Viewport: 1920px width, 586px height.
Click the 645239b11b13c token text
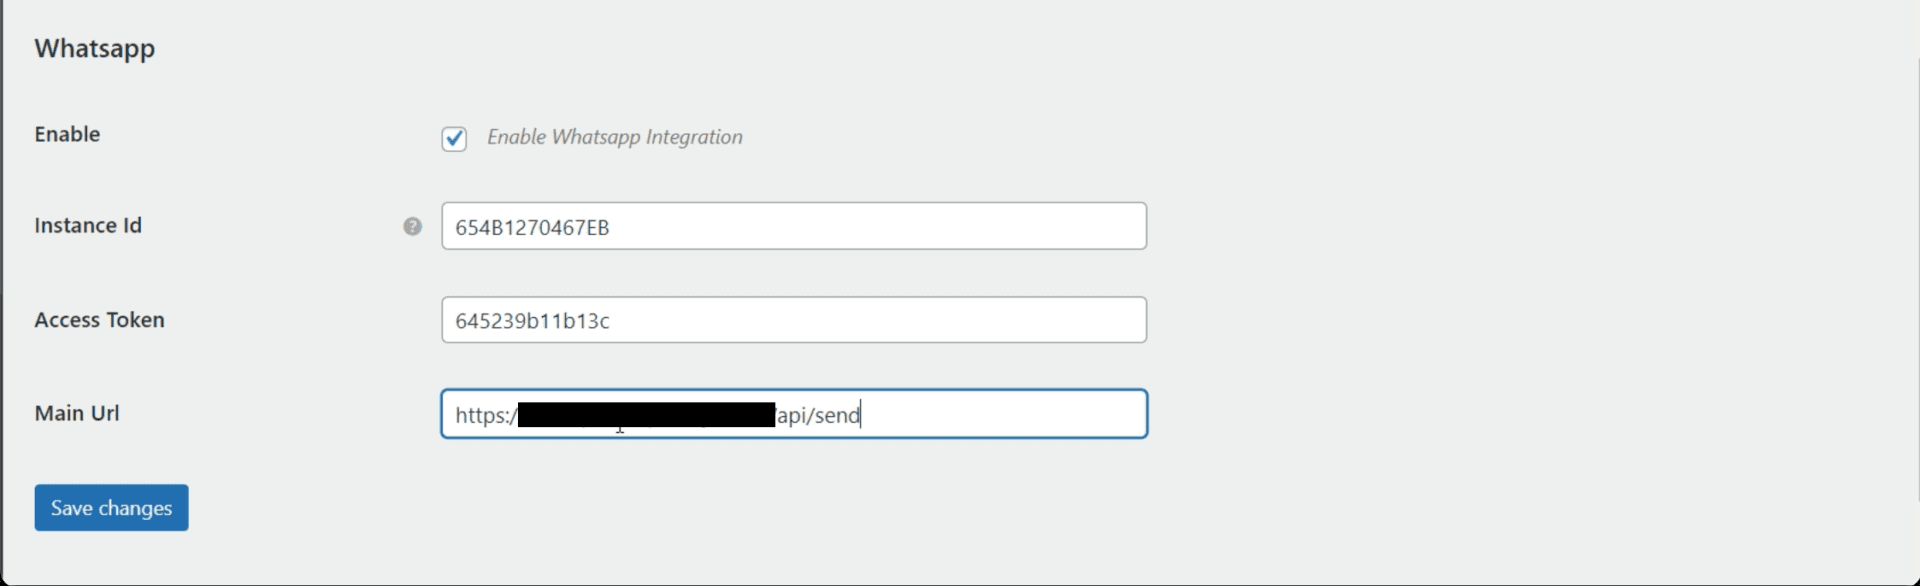point(532,321)
